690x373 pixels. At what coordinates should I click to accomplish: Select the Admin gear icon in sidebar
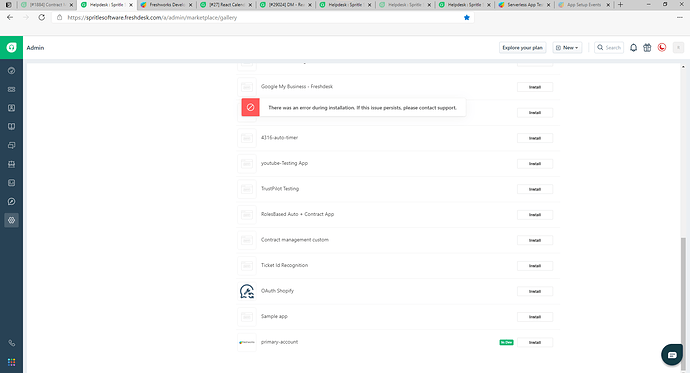coord(11,220)
